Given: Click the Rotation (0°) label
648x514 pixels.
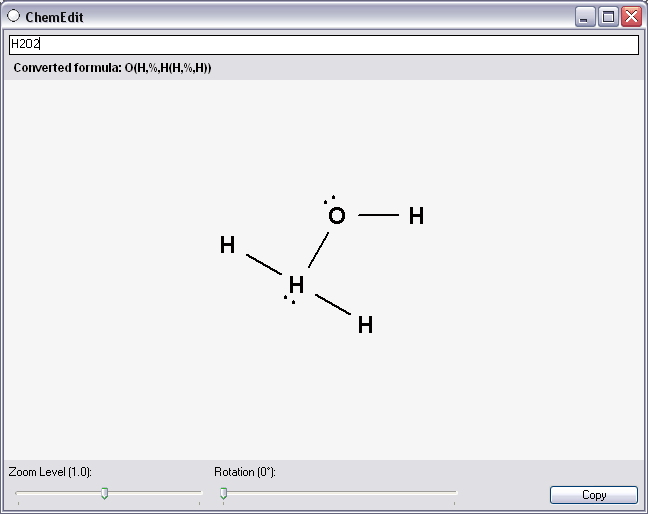Looking at the screenshot, I should coord(245,472).
